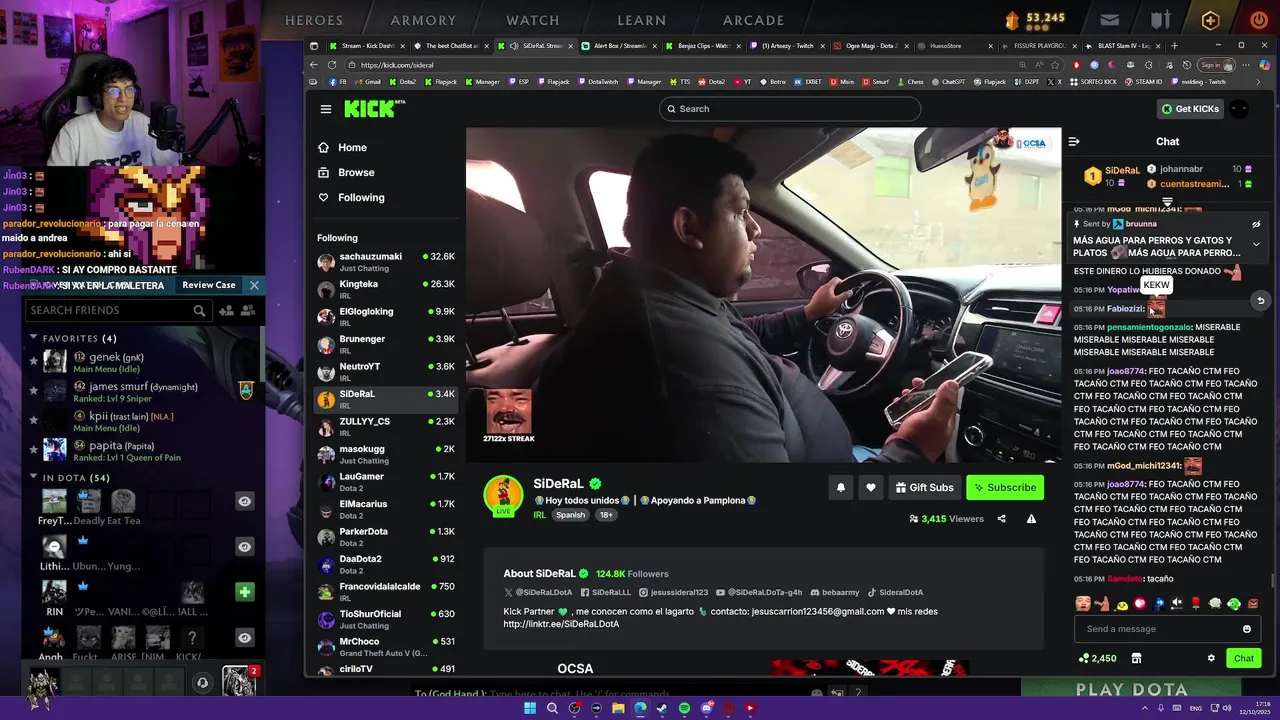Open Dota Learn tab
Viewport: 1280px width, 720px height.
click(x=642, y=20)
